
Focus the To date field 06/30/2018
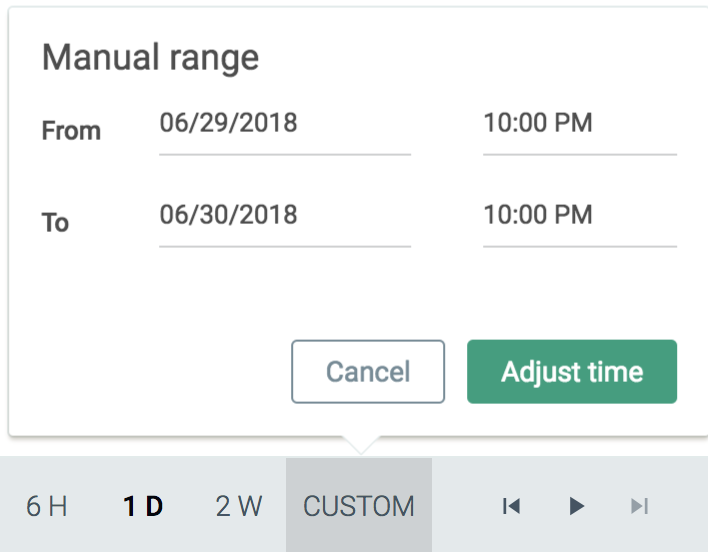(x=285, y=223)
